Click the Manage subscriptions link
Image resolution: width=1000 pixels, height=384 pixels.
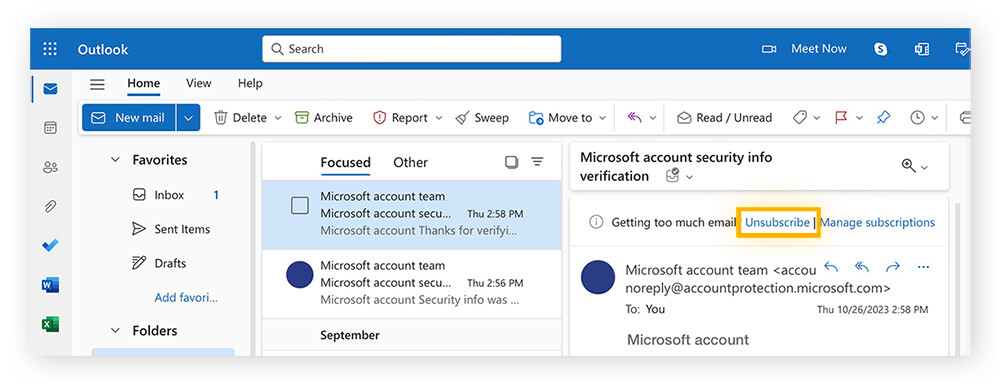[x=878, y=223]
